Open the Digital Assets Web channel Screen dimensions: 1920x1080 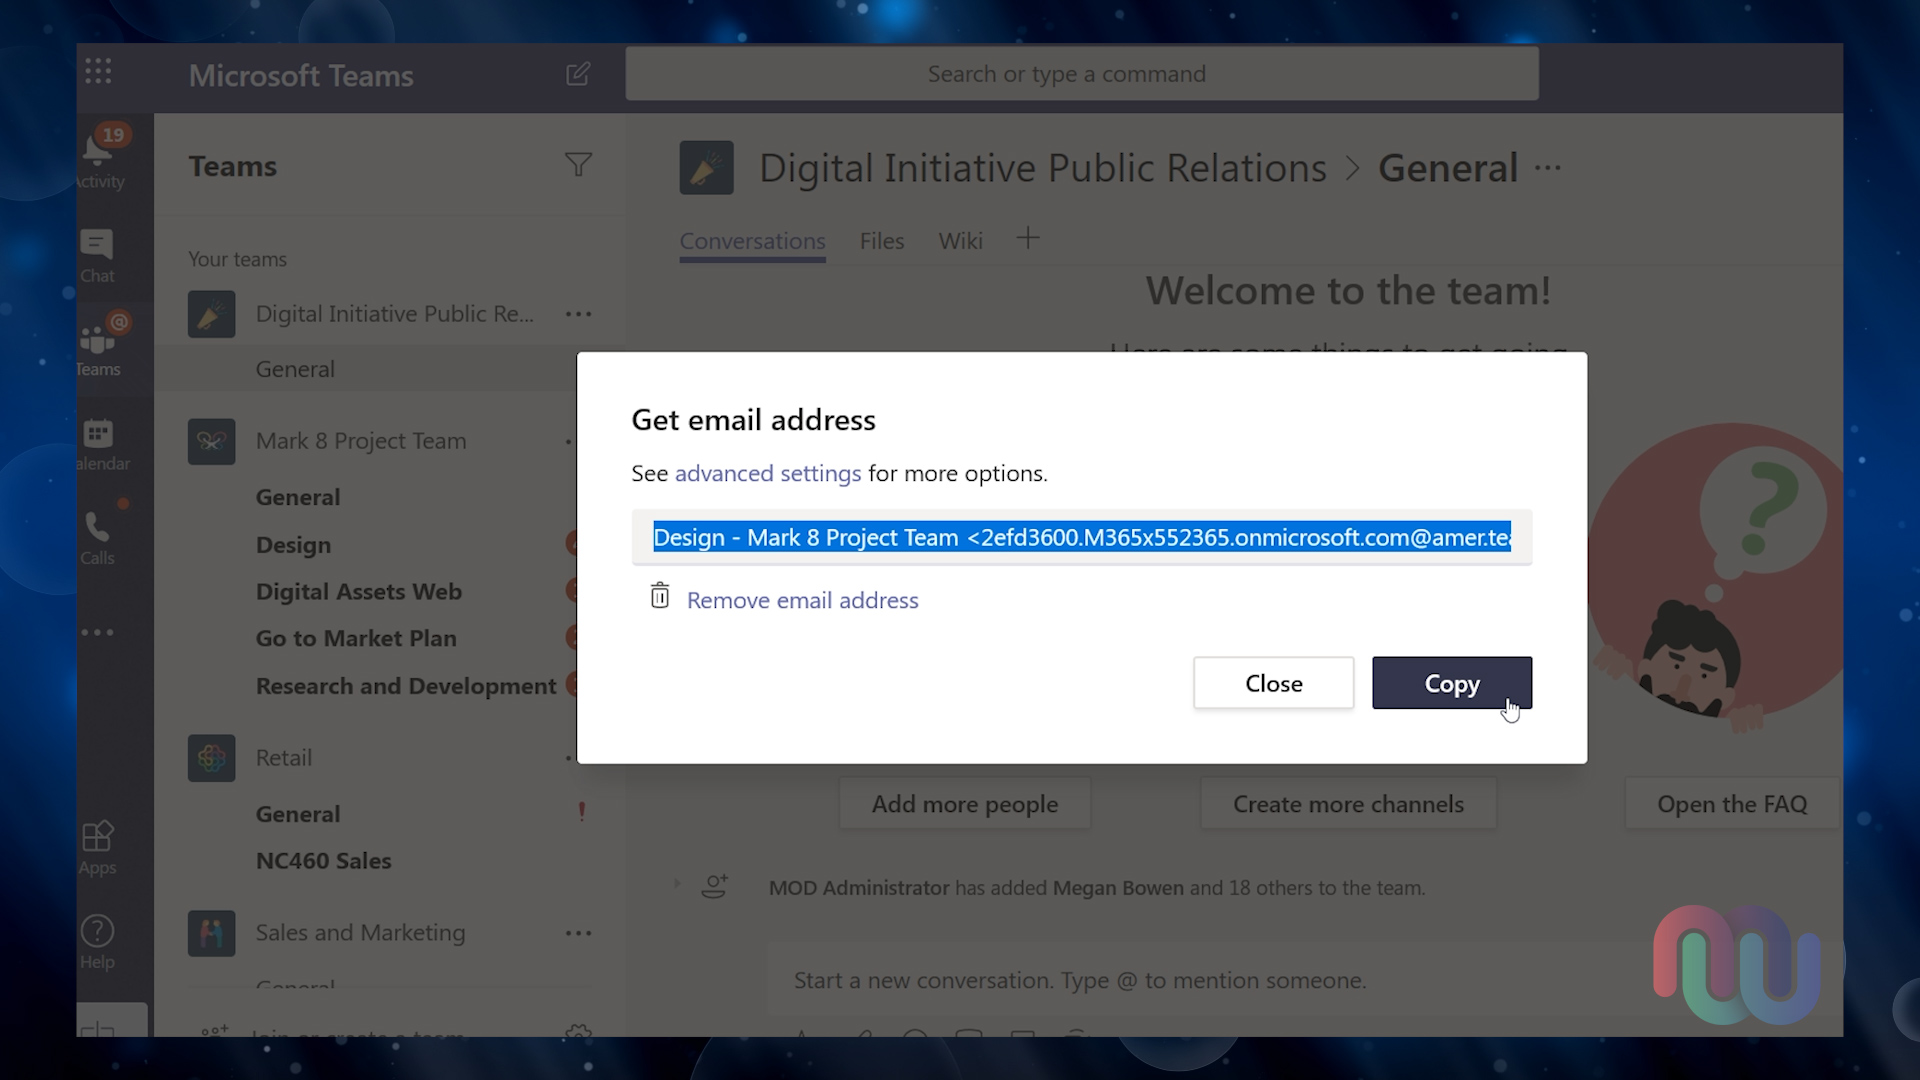[358, 592]
